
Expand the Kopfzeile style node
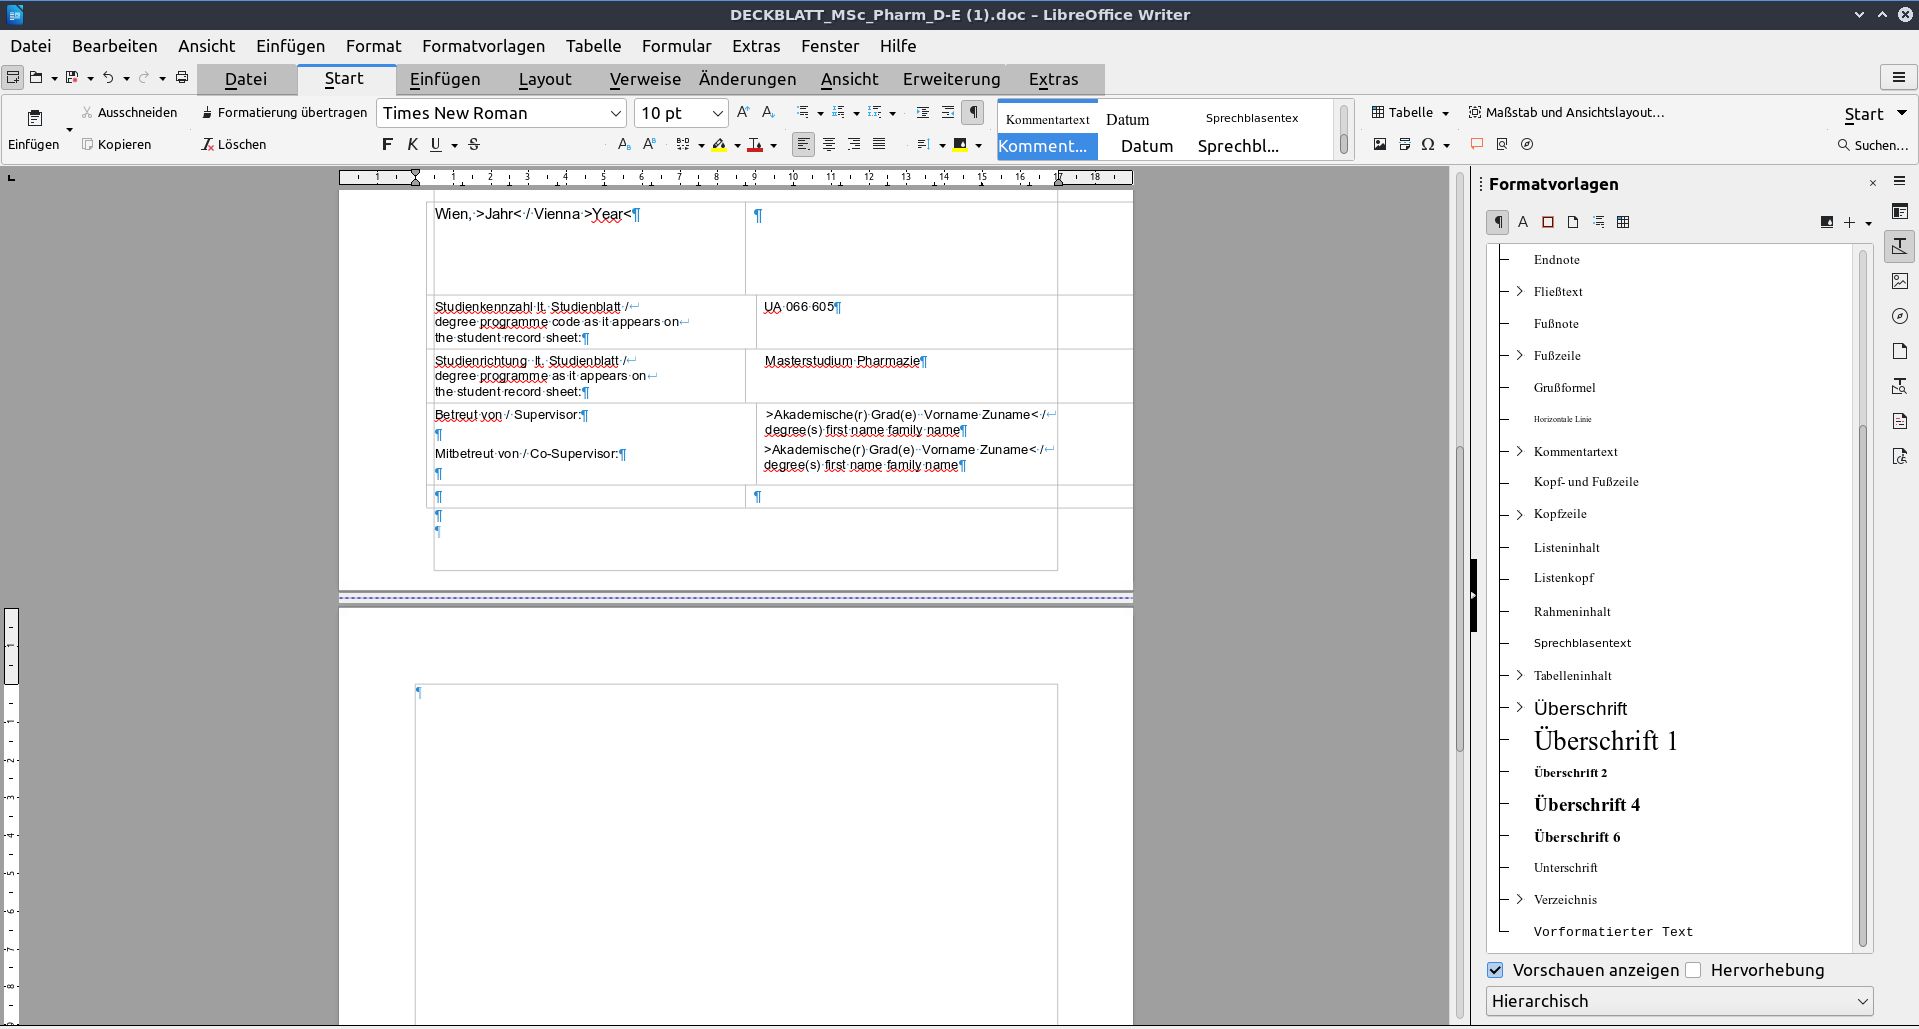(x=1520, y=514)
